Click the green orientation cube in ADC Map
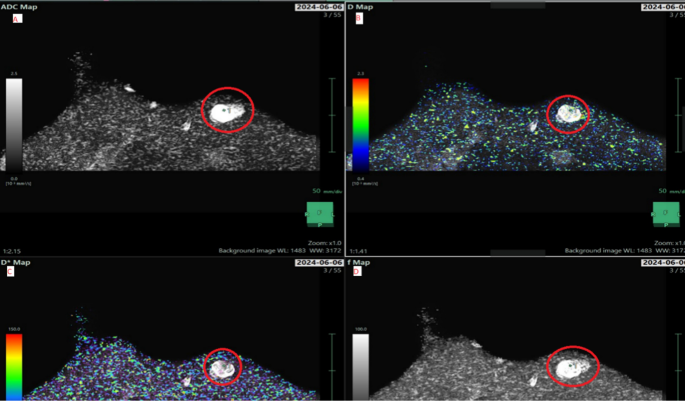This screenshot has width=685, height=401. pyautogui.click(x=320, y=215)
